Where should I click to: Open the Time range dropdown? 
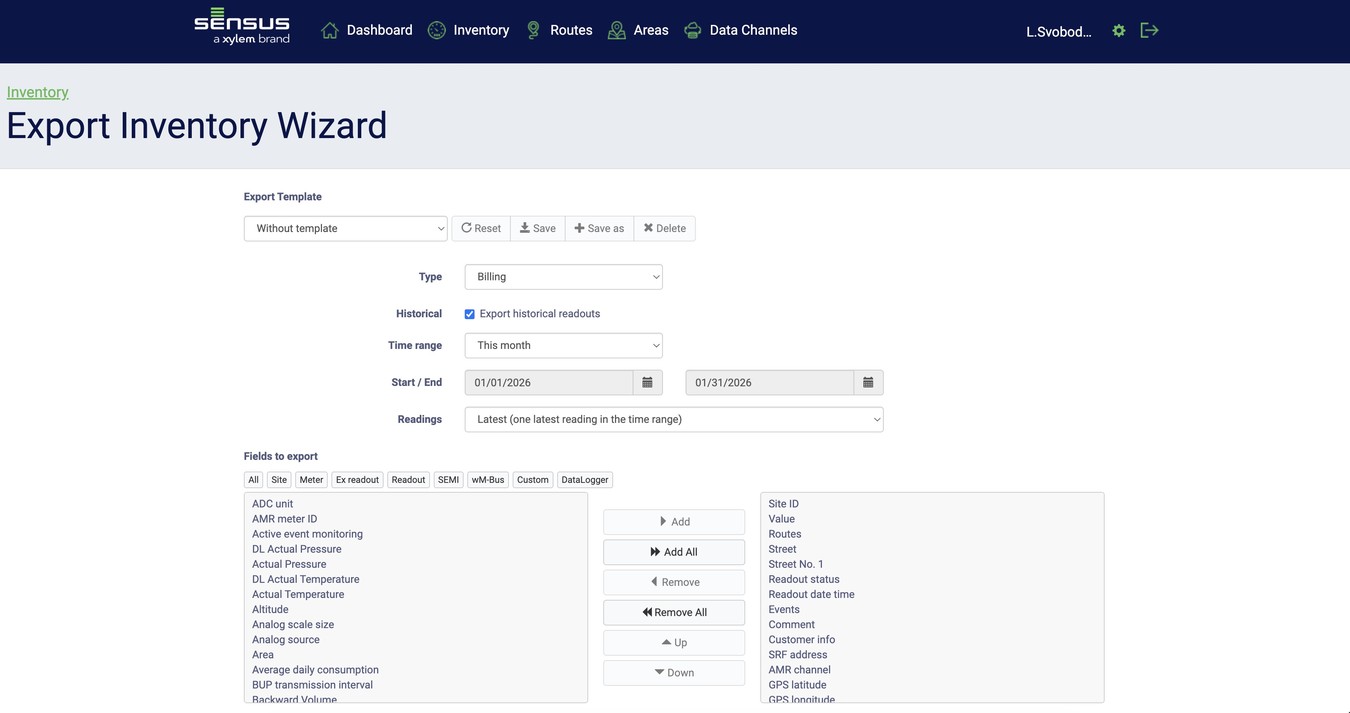[563, 346]
